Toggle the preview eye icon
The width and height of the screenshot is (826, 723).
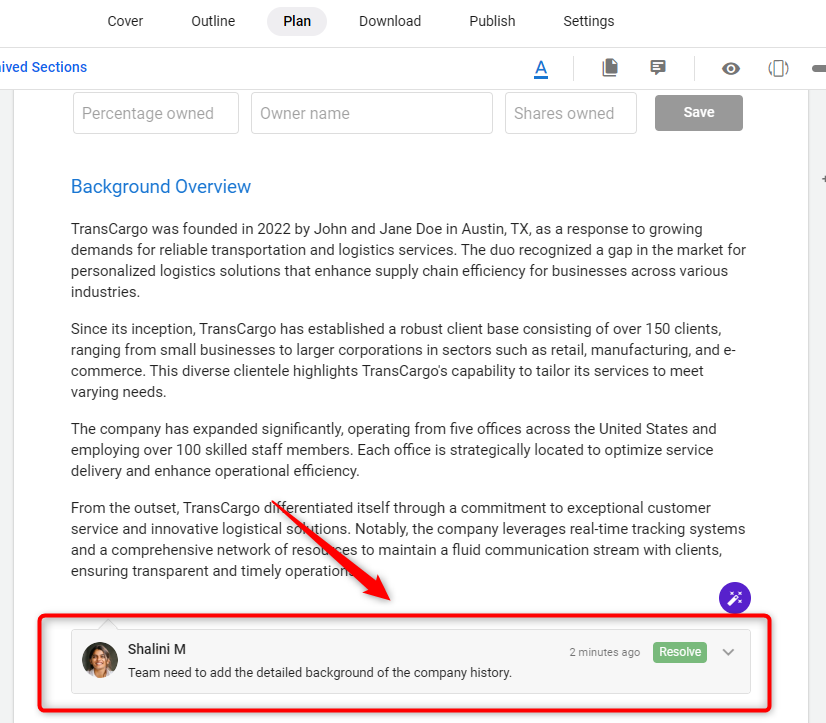tap(731, 69)
